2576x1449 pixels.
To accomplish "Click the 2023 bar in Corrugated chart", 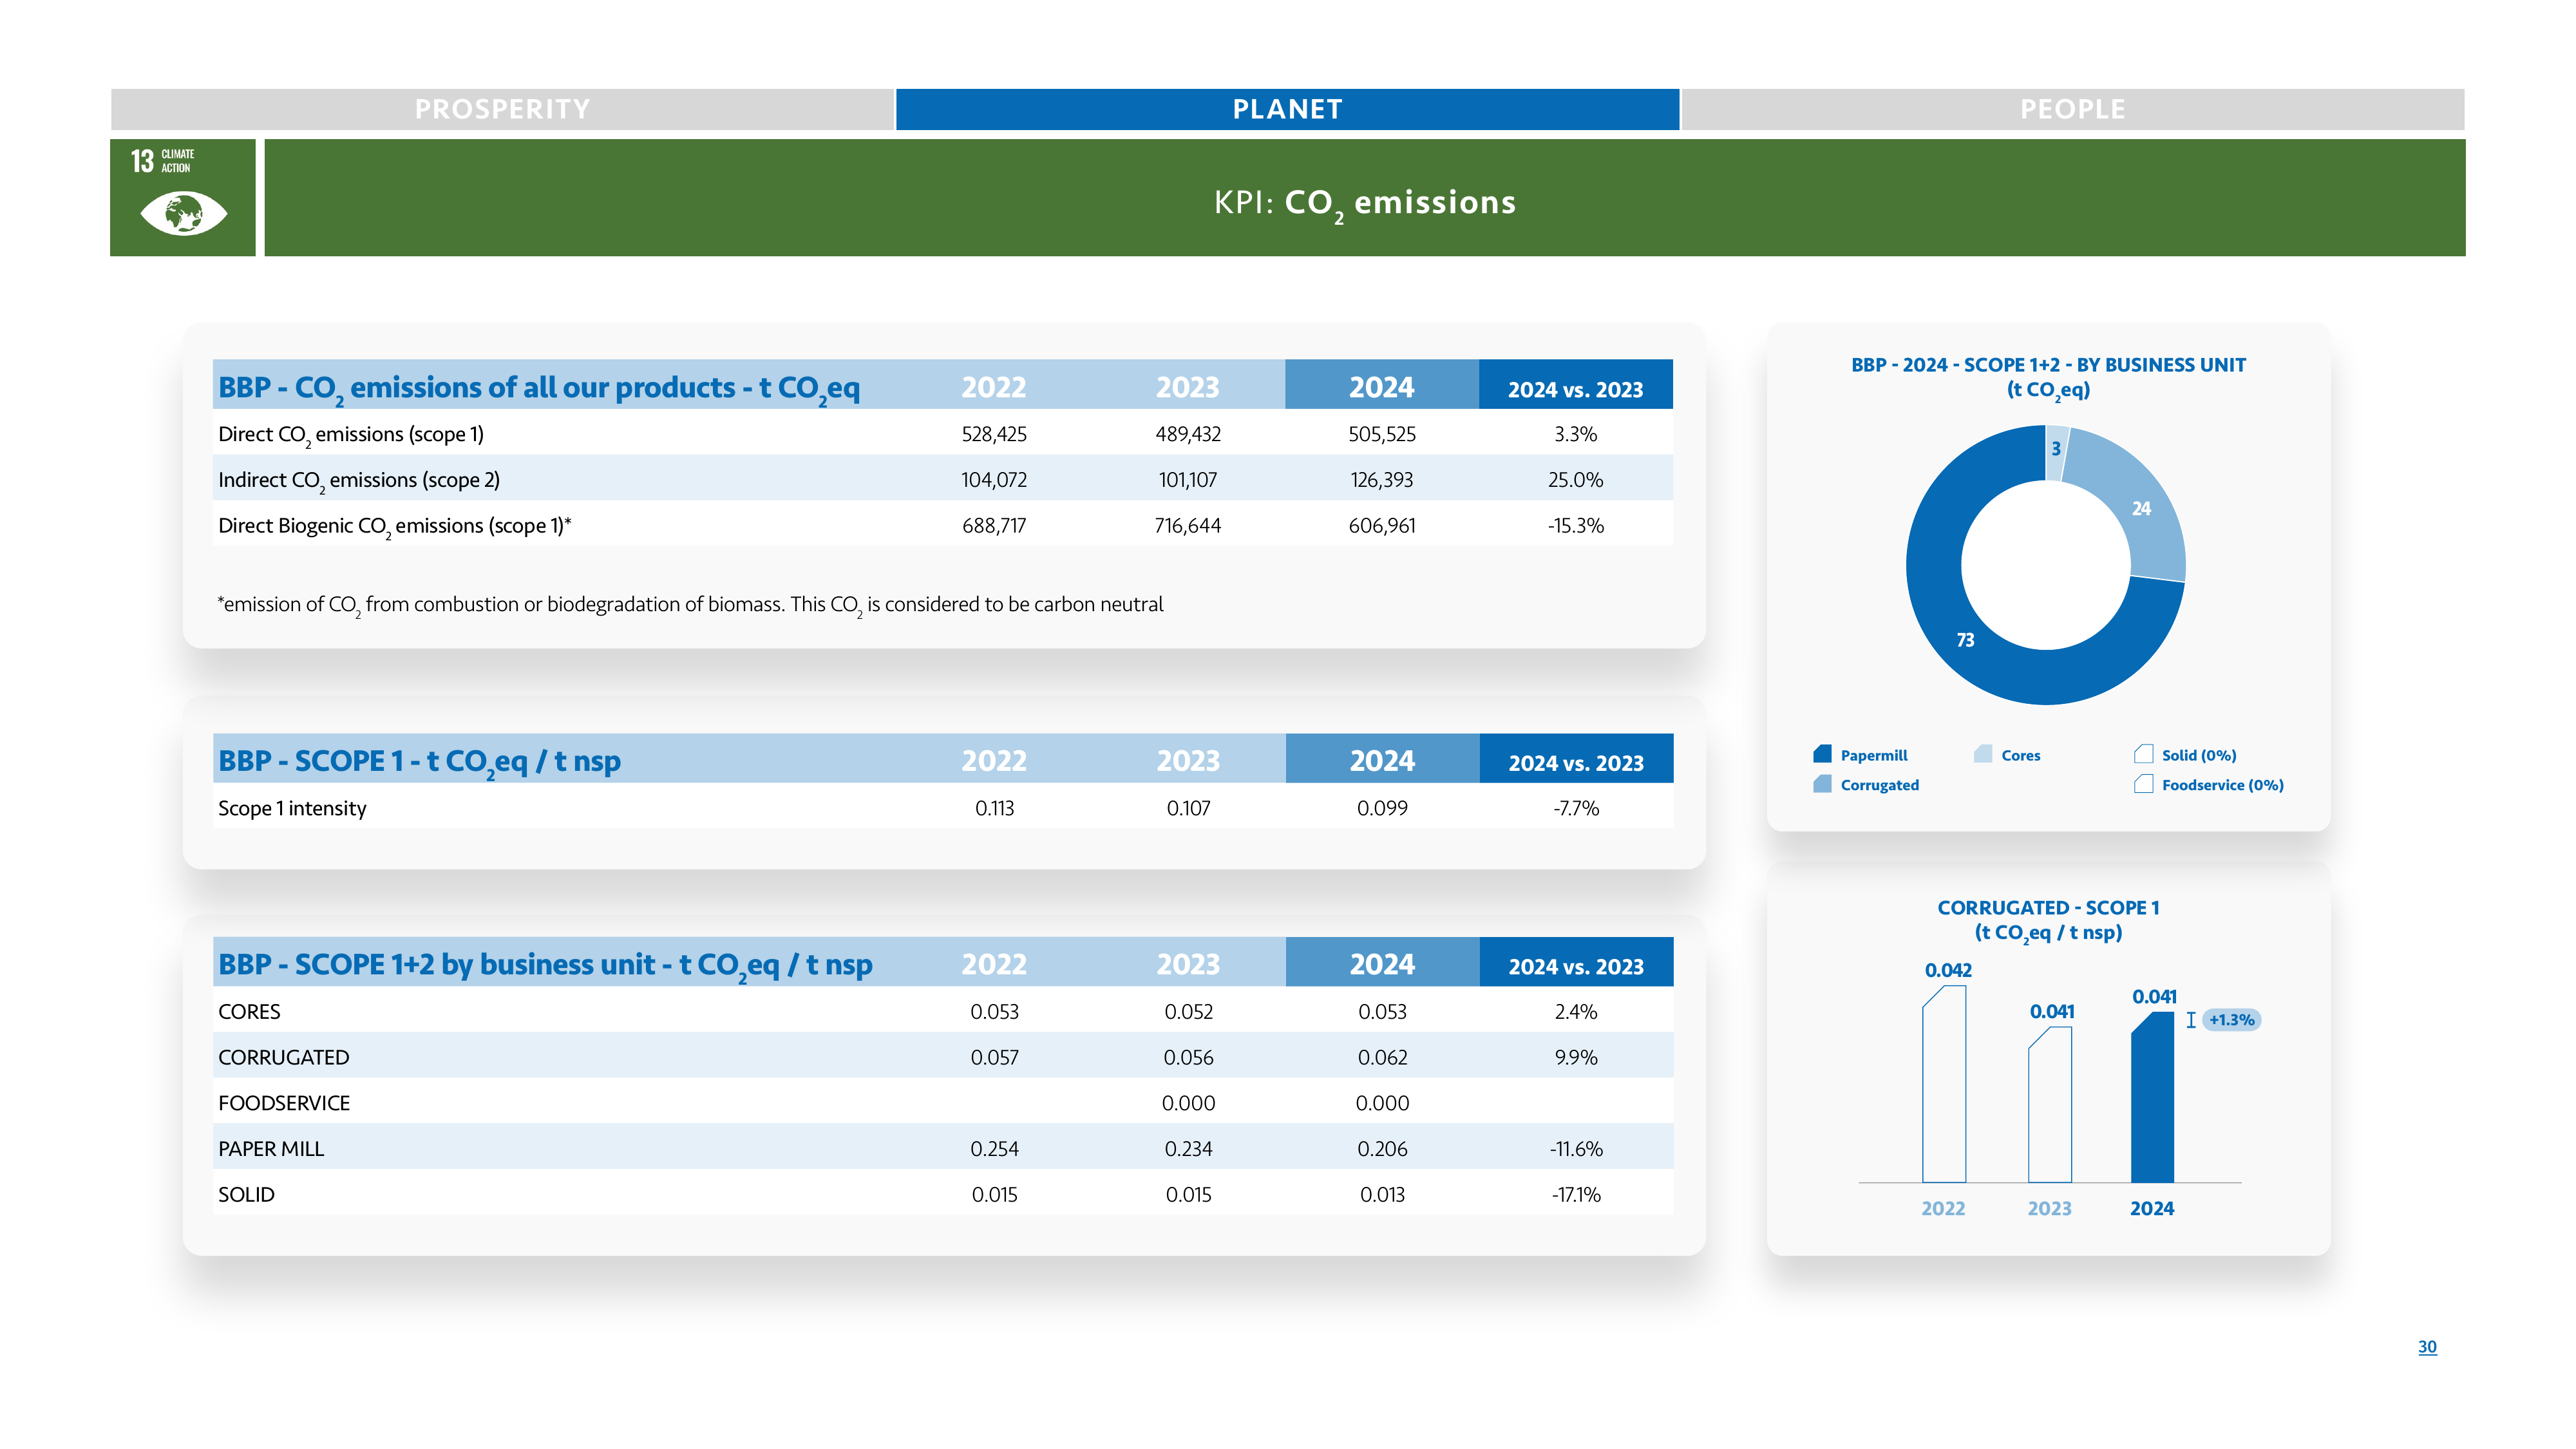I will click(x=2049, y=1104).
